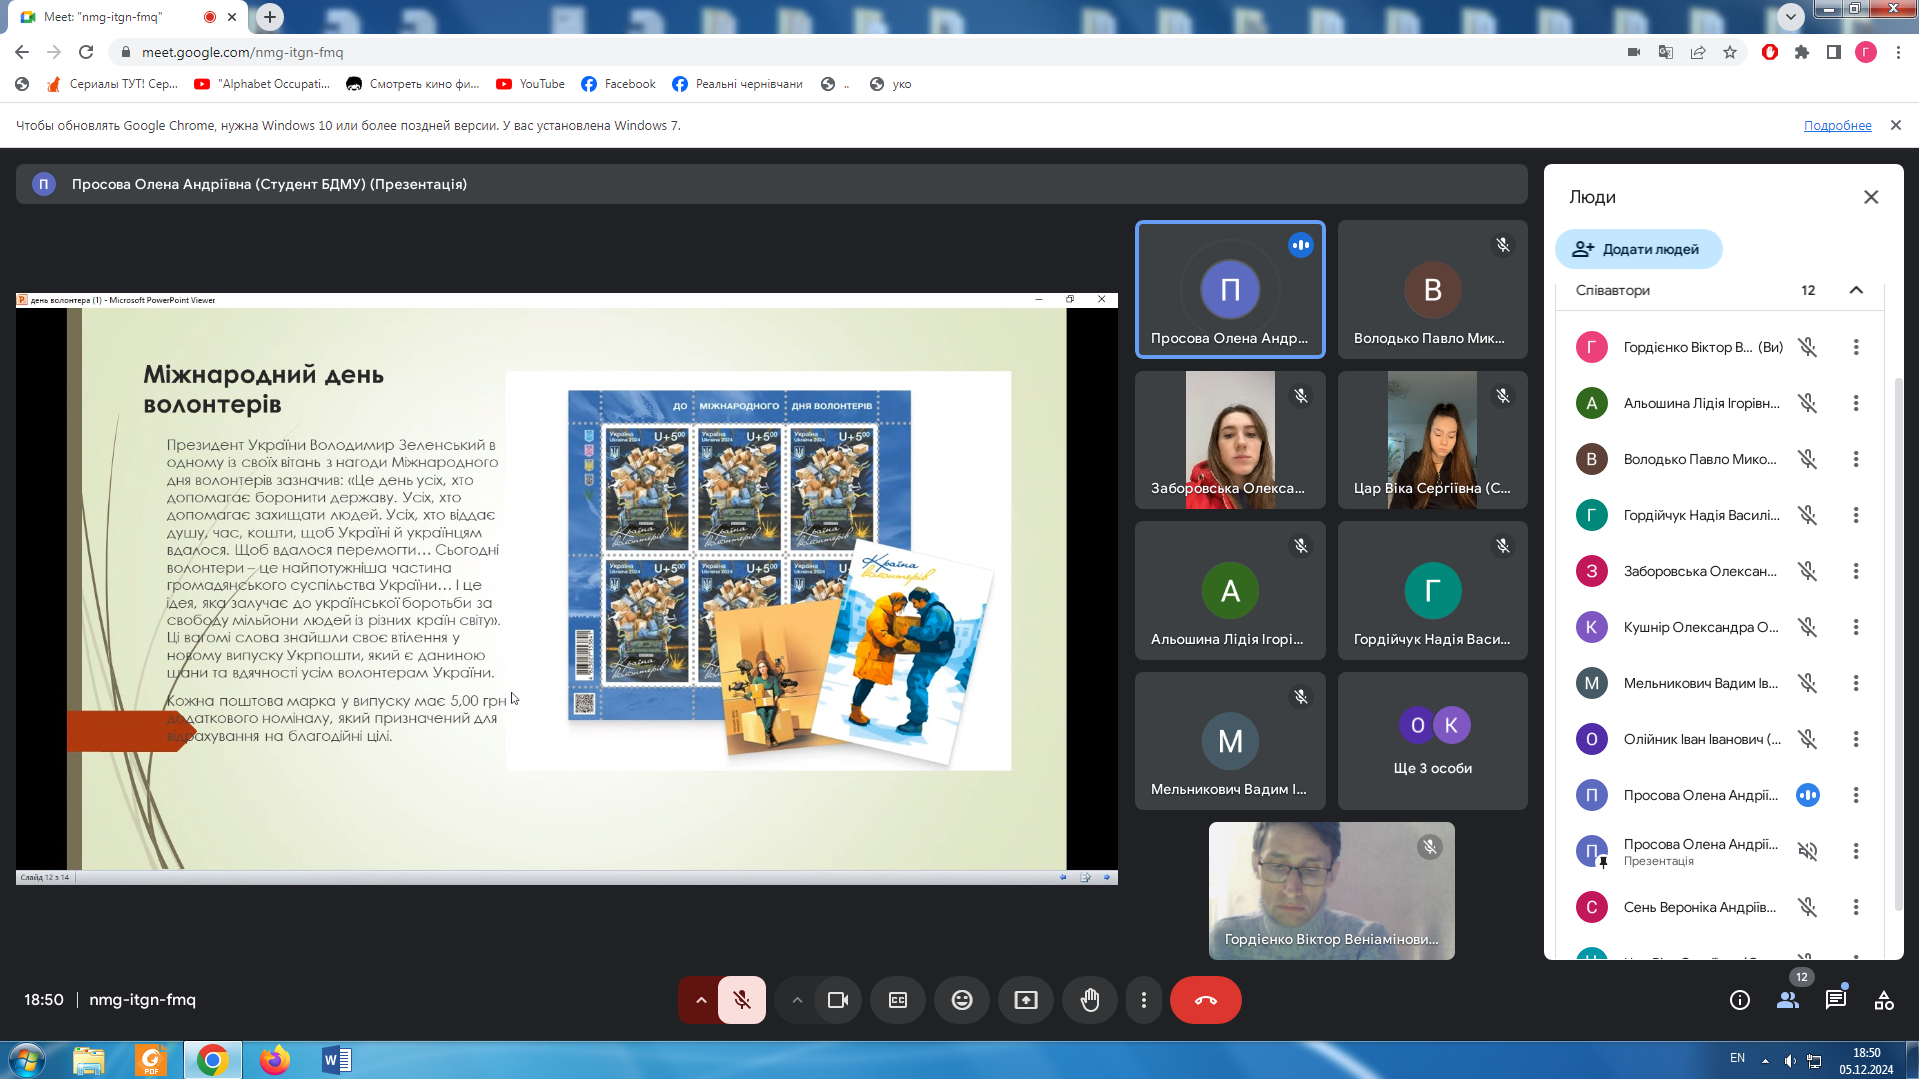
Task: Click muted mic icon for Сень Вероніка
Action: point(1808,907)
